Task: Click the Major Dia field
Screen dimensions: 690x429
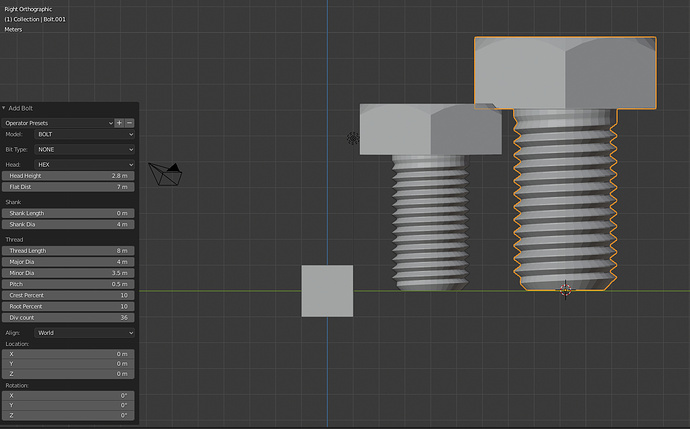Action: (x=68, y=262)
